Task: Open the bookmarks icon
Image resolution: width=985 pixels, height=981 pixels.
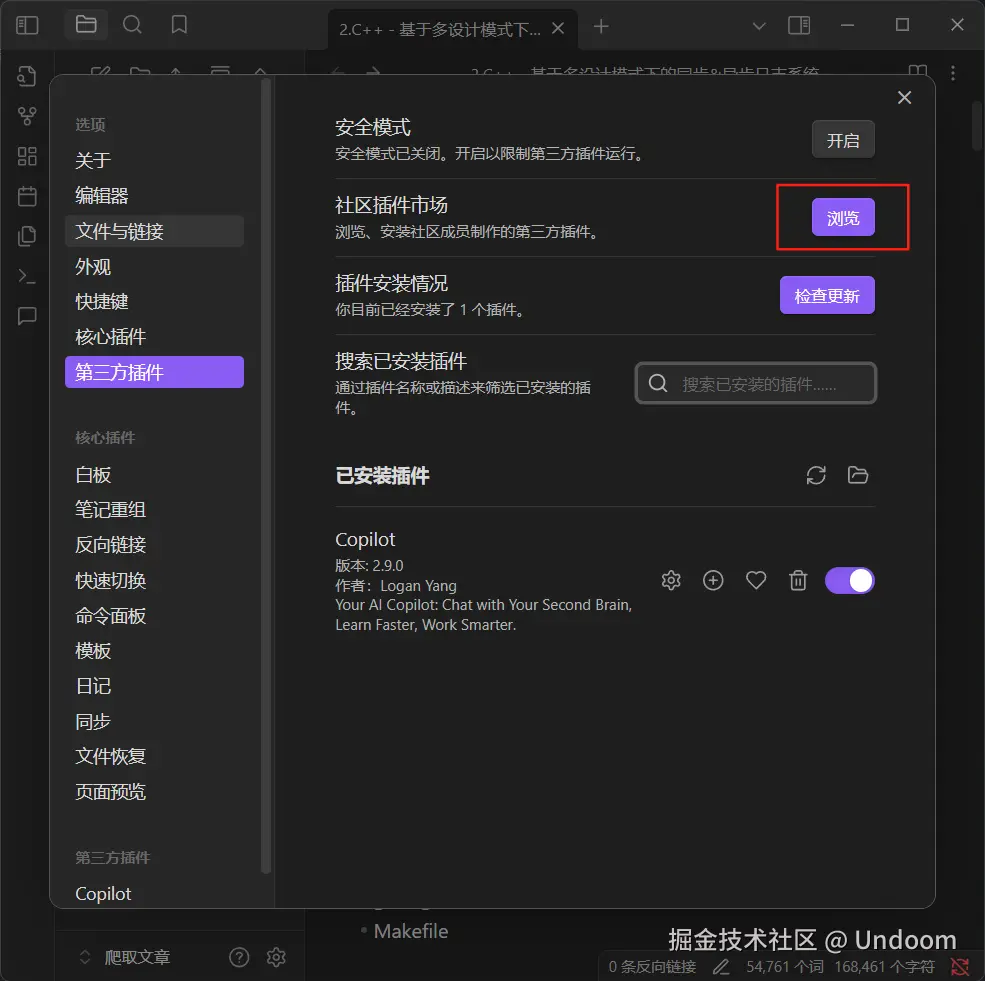Action: (179, 25)
